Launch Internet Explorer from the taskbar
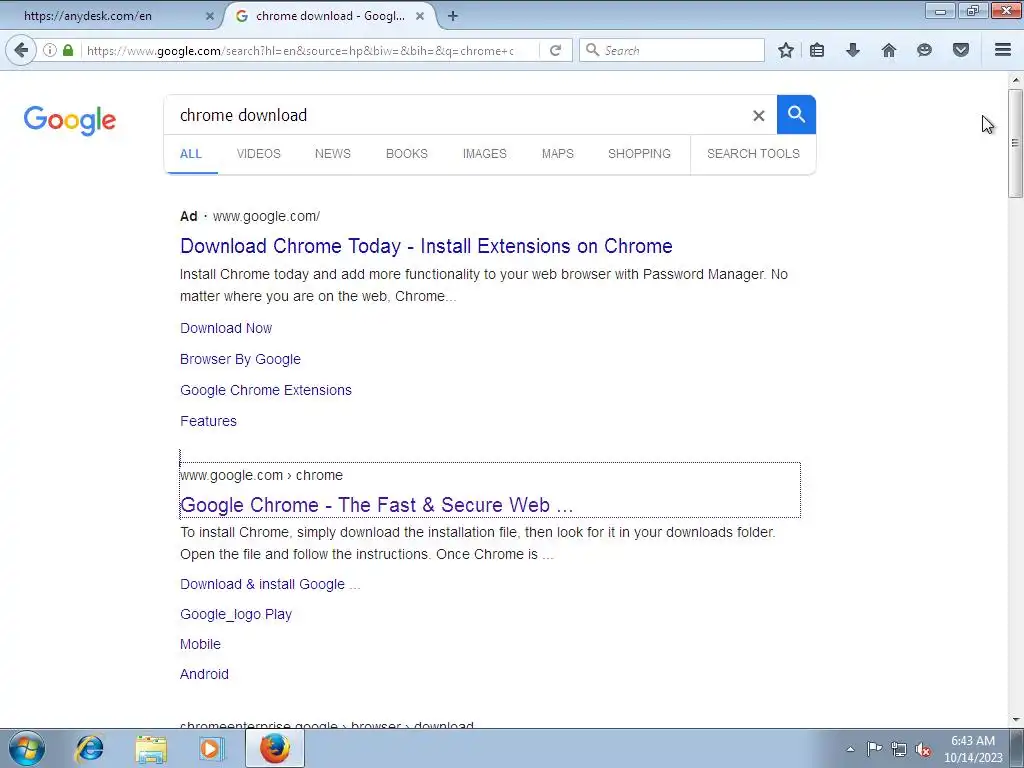 coord(89,748)
